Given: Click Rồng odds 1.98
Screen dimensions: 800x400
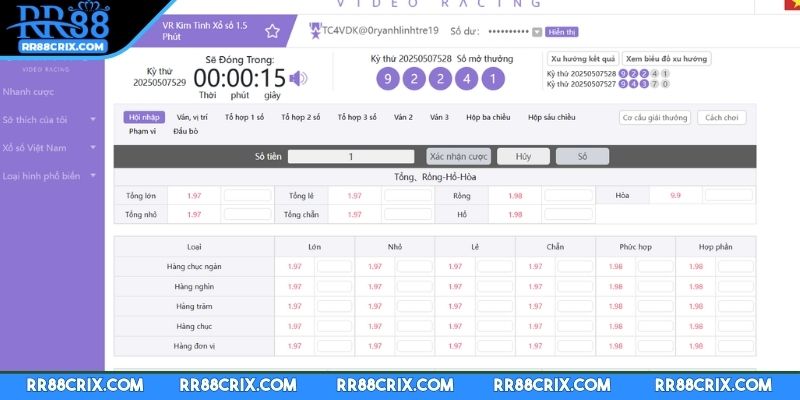Looking at the screenshot, I should (x=515, y=195).
